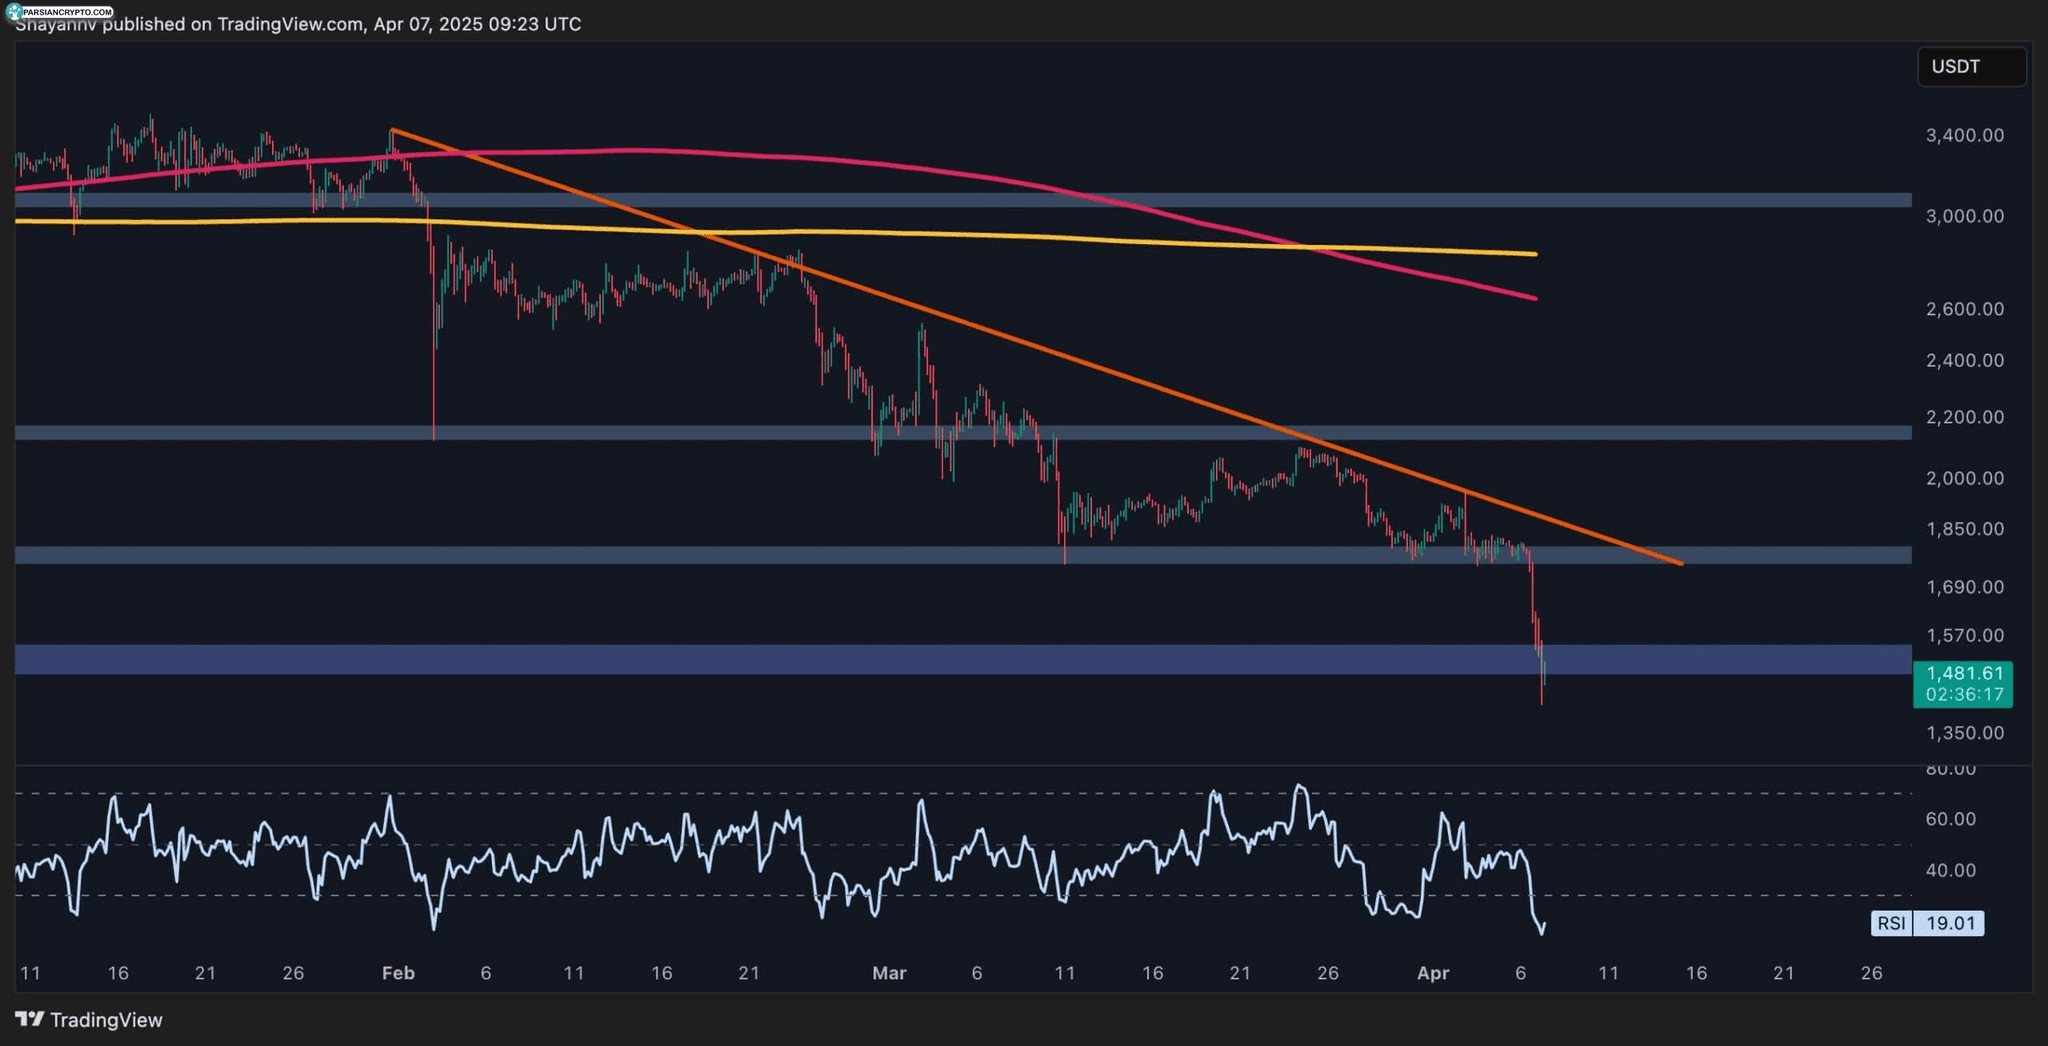2048x1046 pixels.
Task: Select the yellow moving average line
Action: 775,232
